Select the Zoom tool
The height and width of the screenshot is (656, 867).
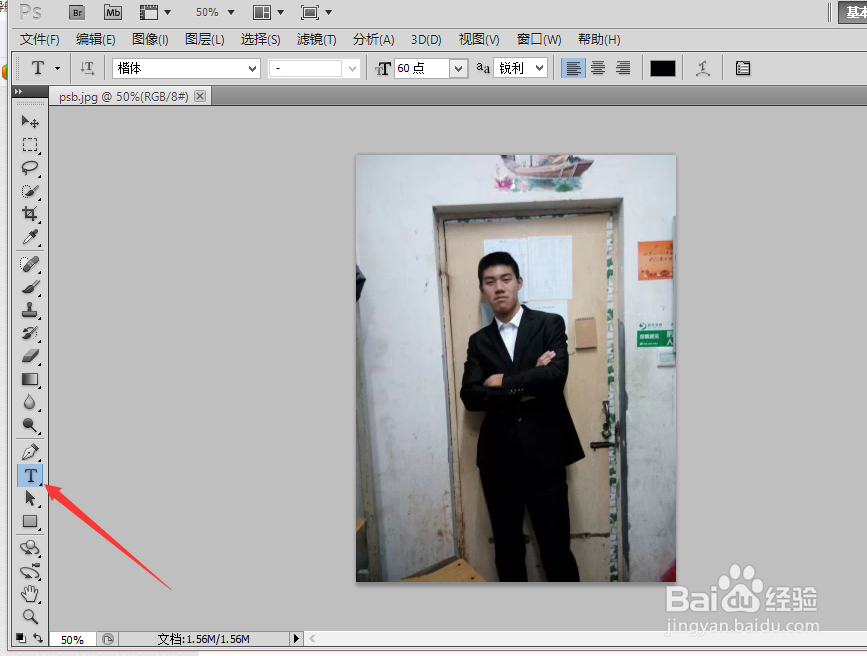click(30, 616)
